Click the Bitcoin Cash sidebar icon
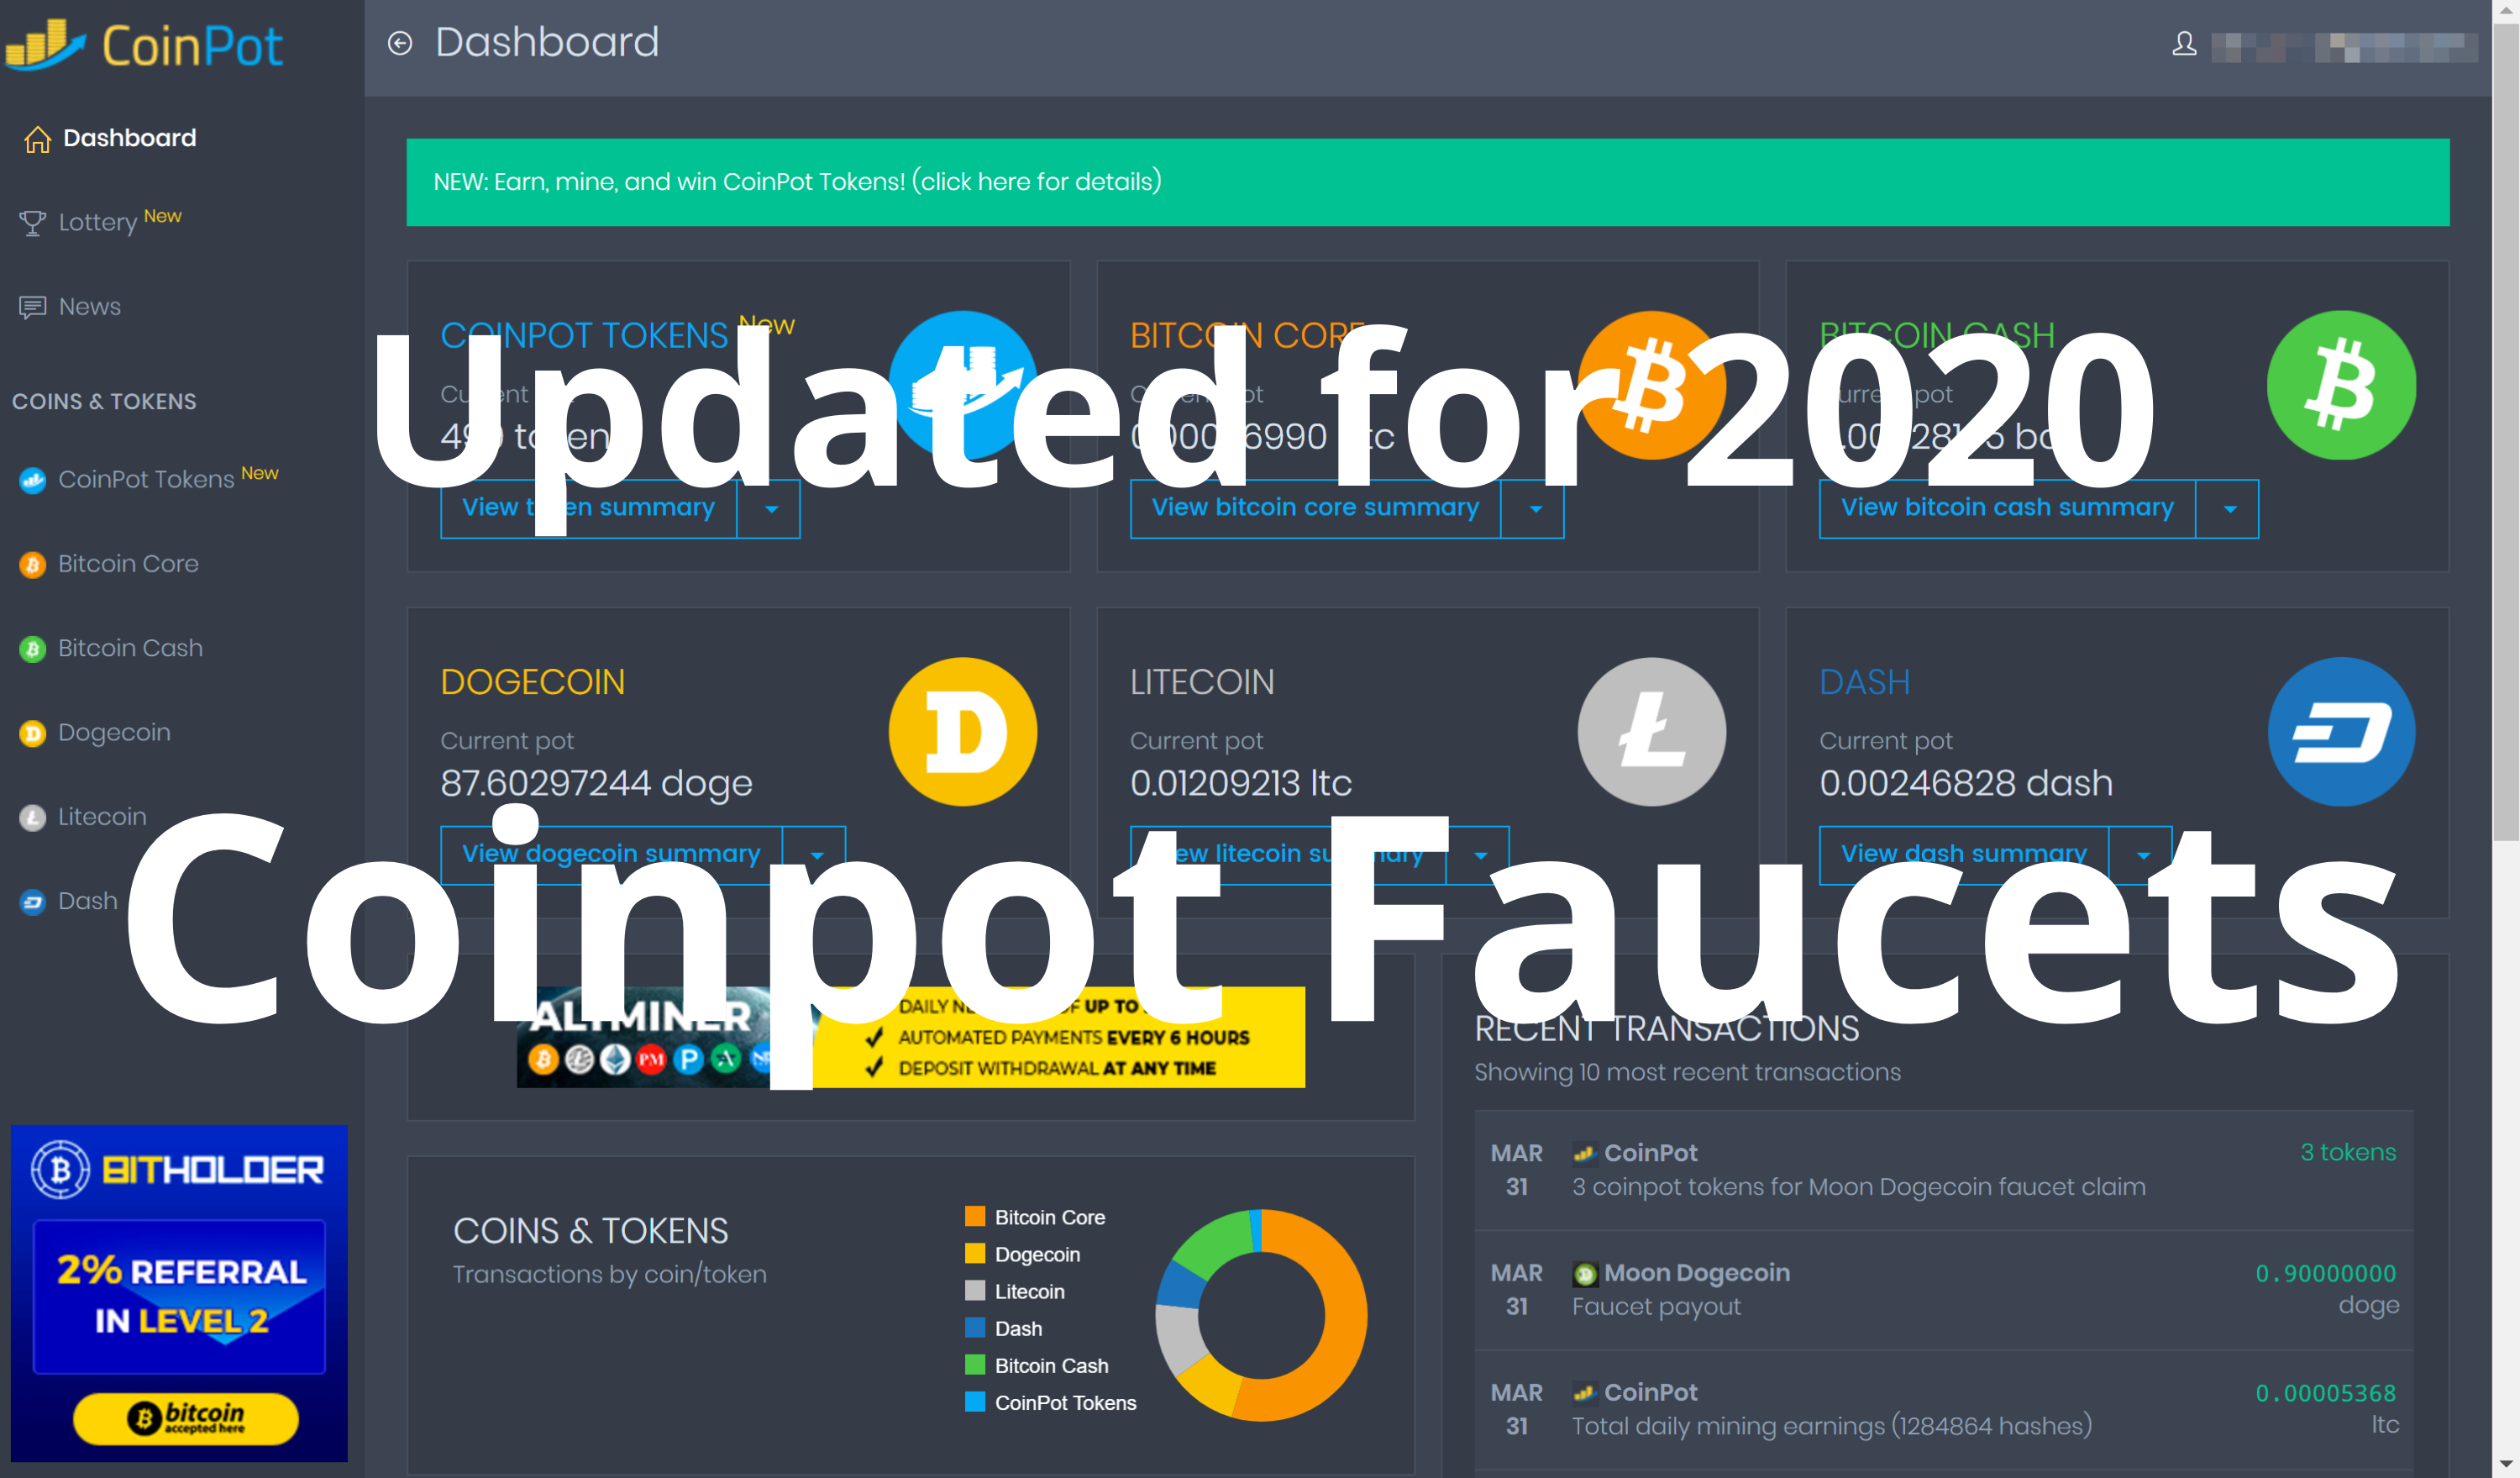This screenshot has width=2520, height=1478. (x=32, y=650)
